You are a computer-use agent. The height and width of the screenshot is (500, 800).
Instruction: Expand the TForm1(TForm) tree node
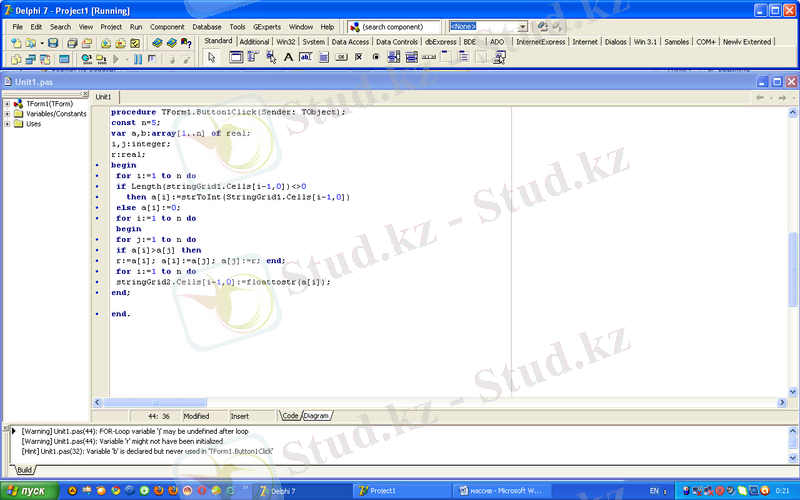7,104
